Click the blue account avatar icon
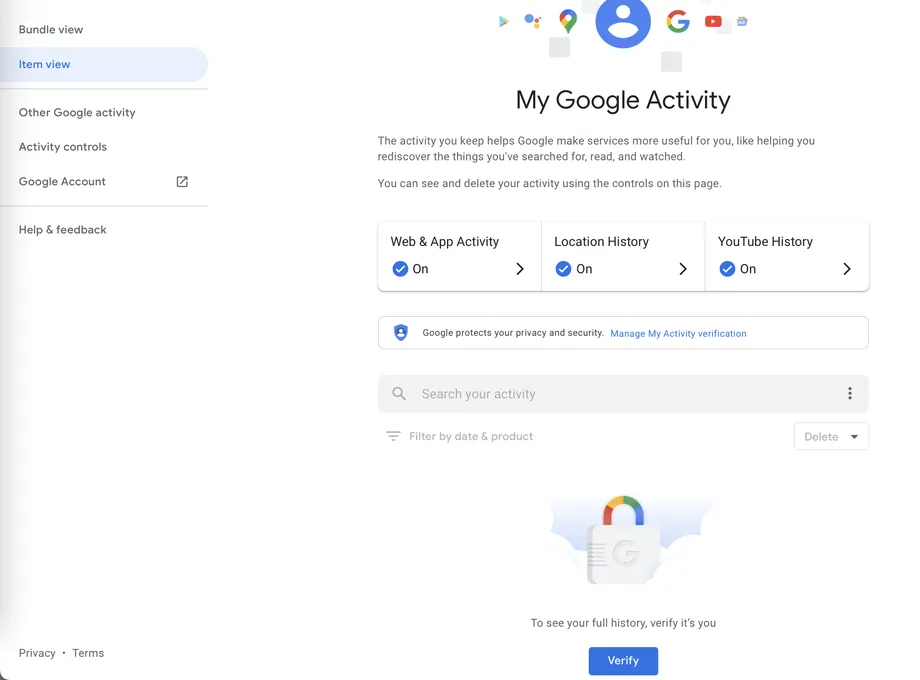Viewport: 920px width, 680px height. pos(623,21)
